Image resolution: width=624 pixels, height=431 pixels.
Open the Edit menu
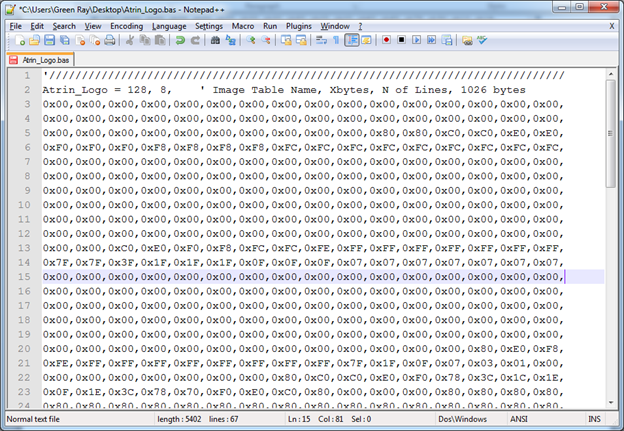[37, 26]
